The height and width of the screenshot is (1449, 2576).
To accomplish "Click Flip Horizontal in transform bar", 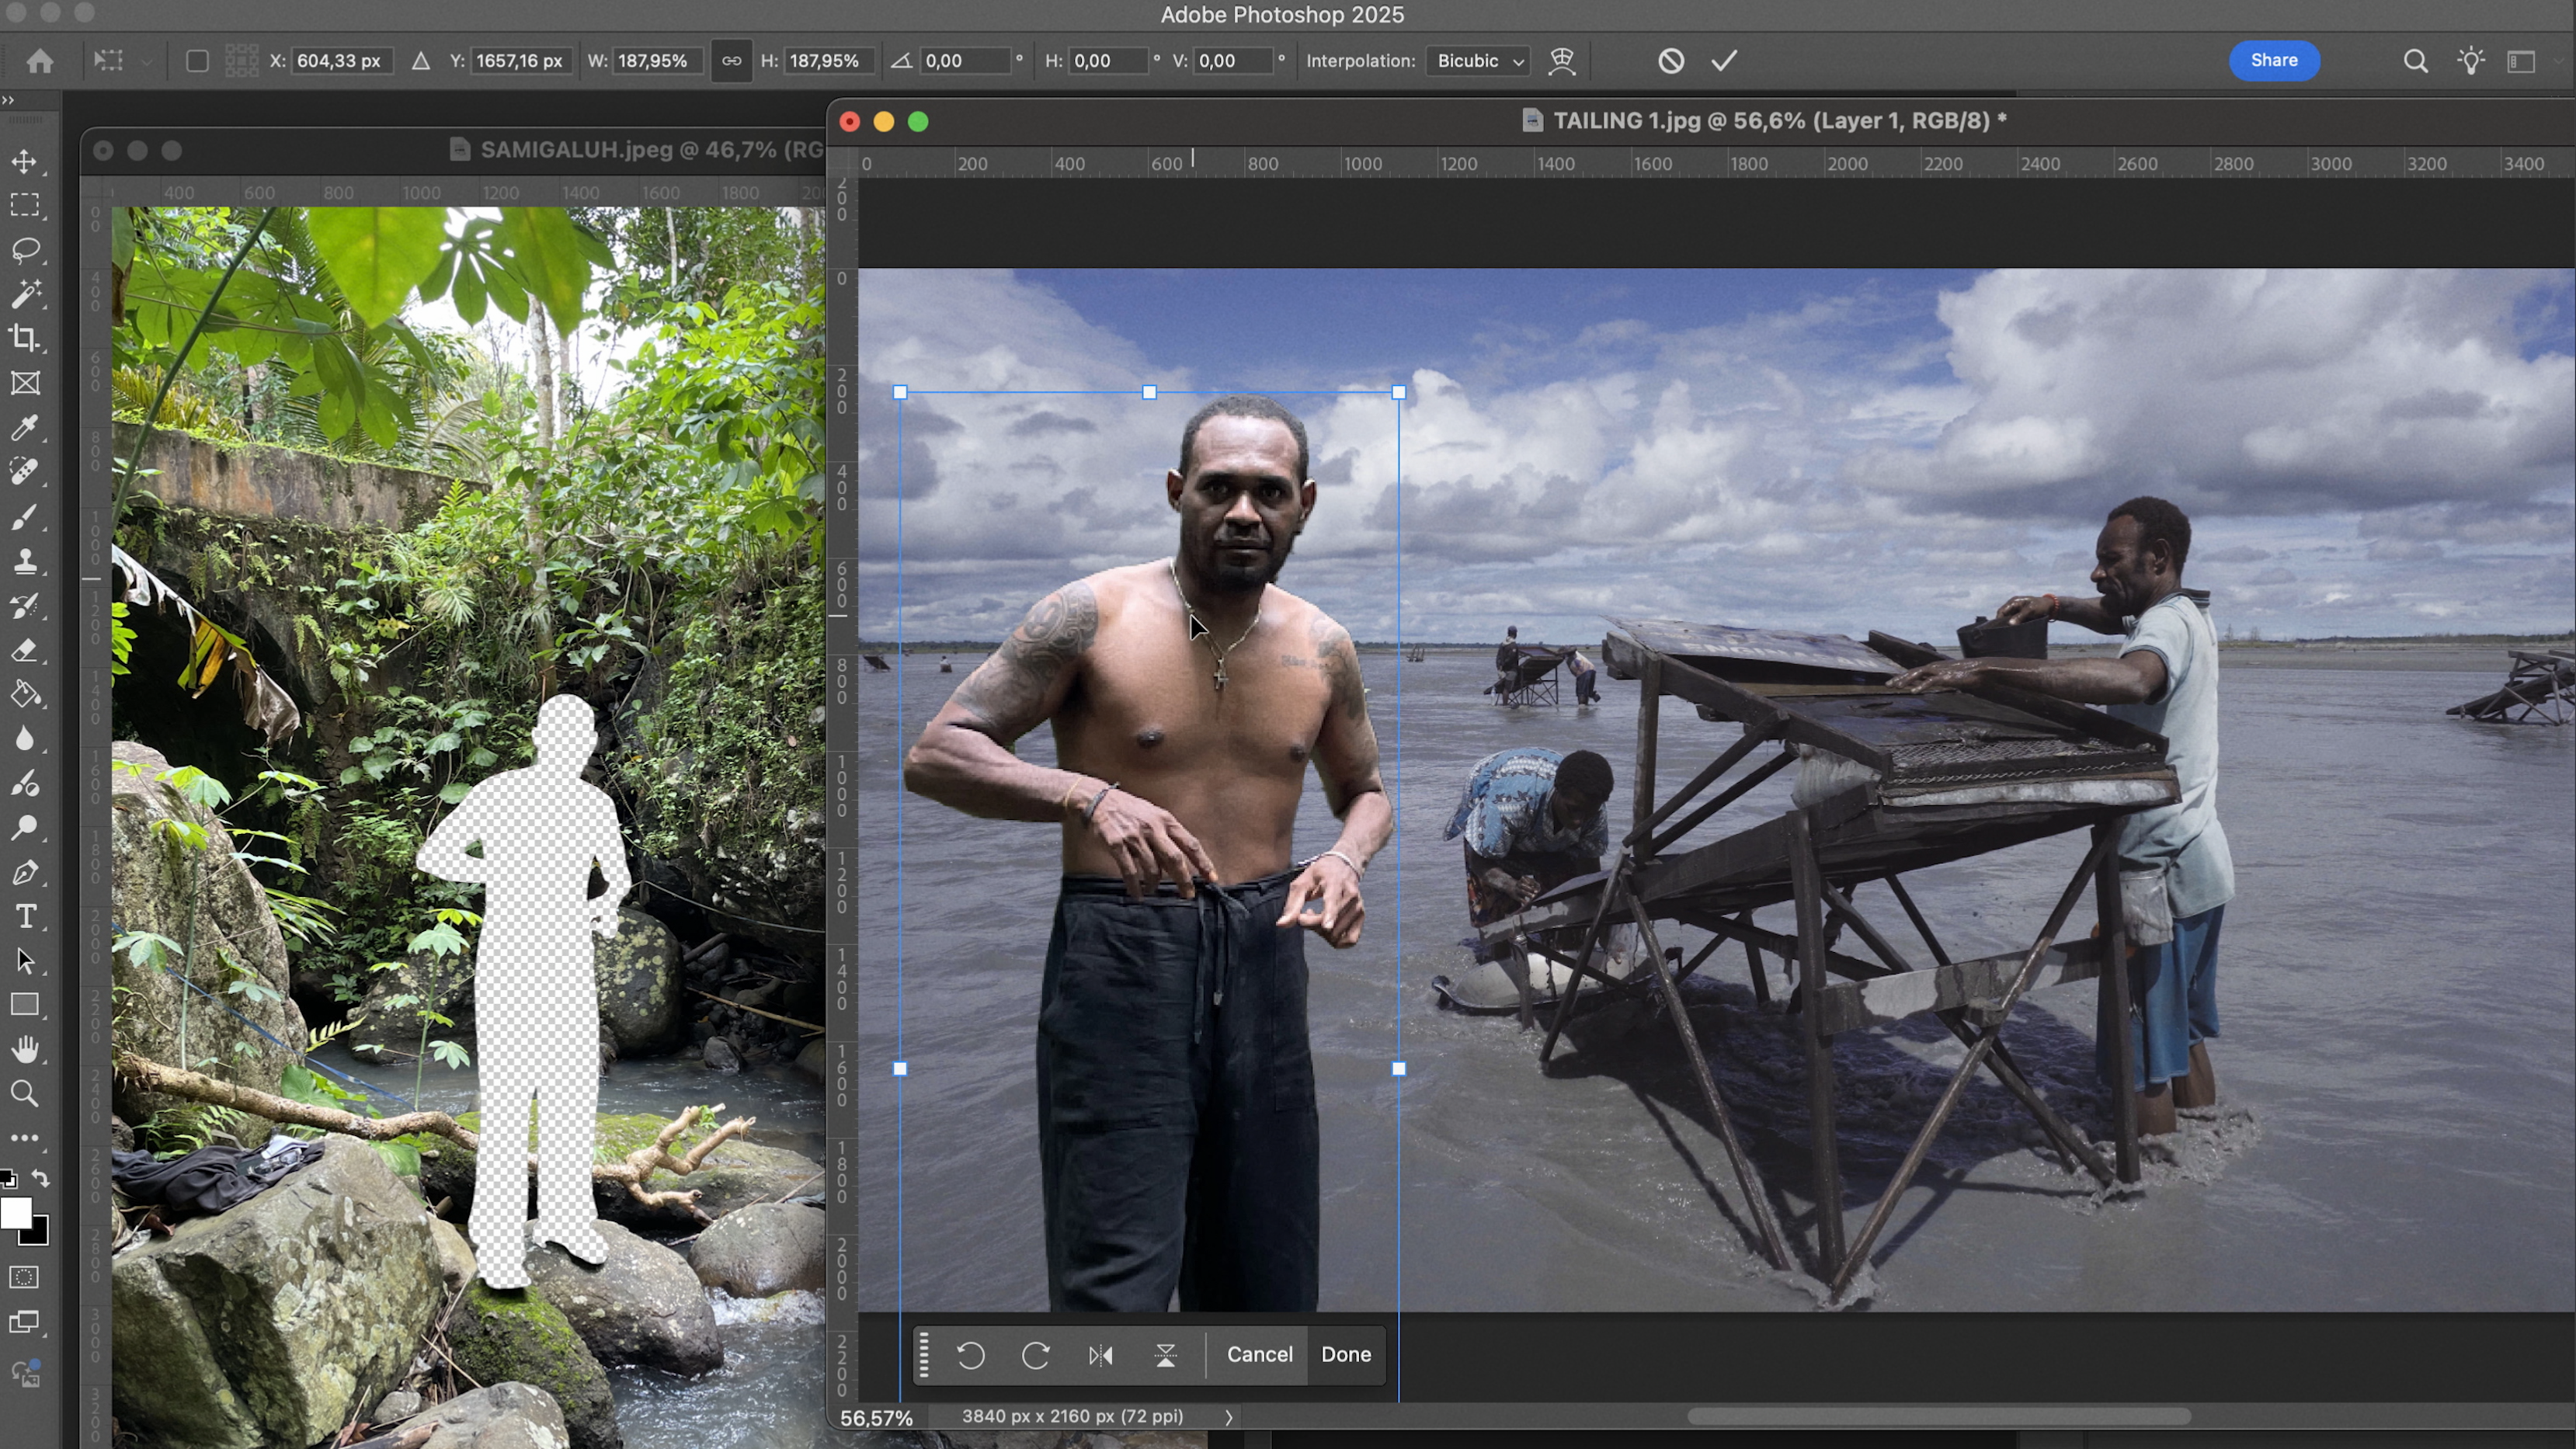I will tap(1100, 1355).
